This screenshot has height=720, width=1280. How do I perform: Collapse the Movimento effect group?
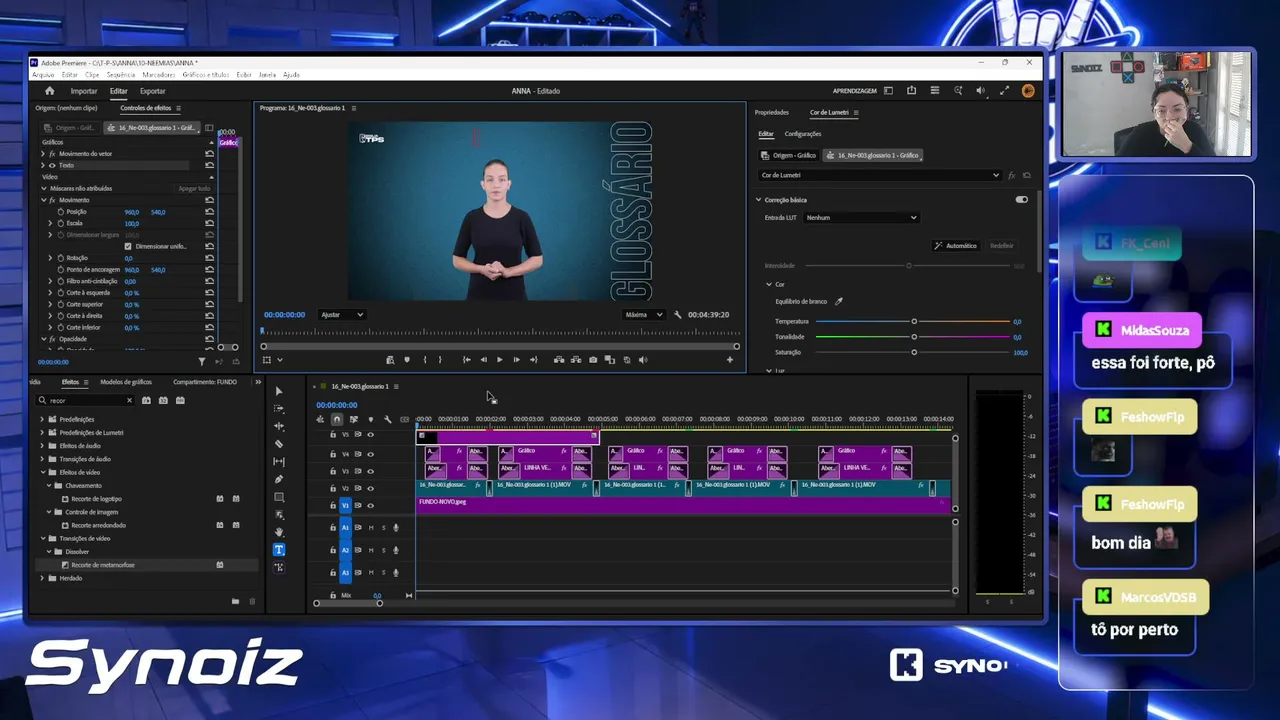[x=44, y=200]
